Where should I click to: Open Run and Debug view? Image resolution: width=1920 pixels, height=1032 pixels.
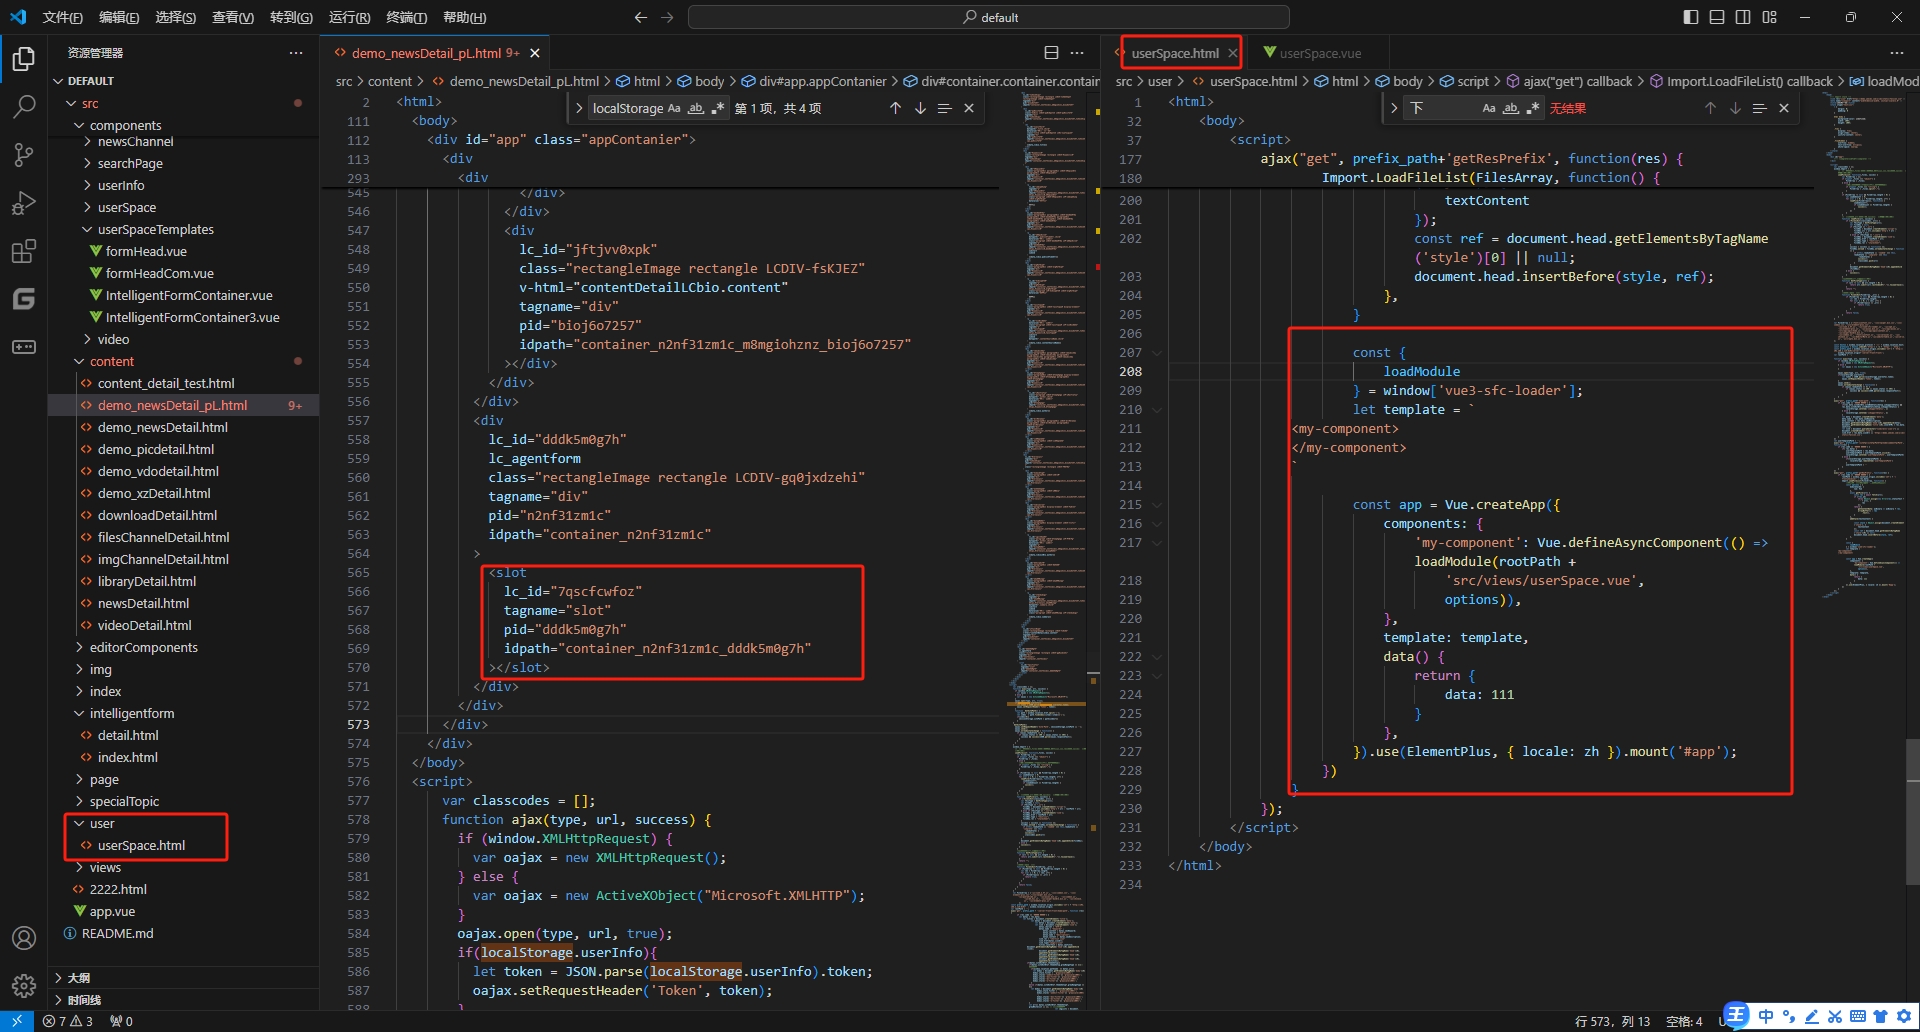click(x=24, y=203)
